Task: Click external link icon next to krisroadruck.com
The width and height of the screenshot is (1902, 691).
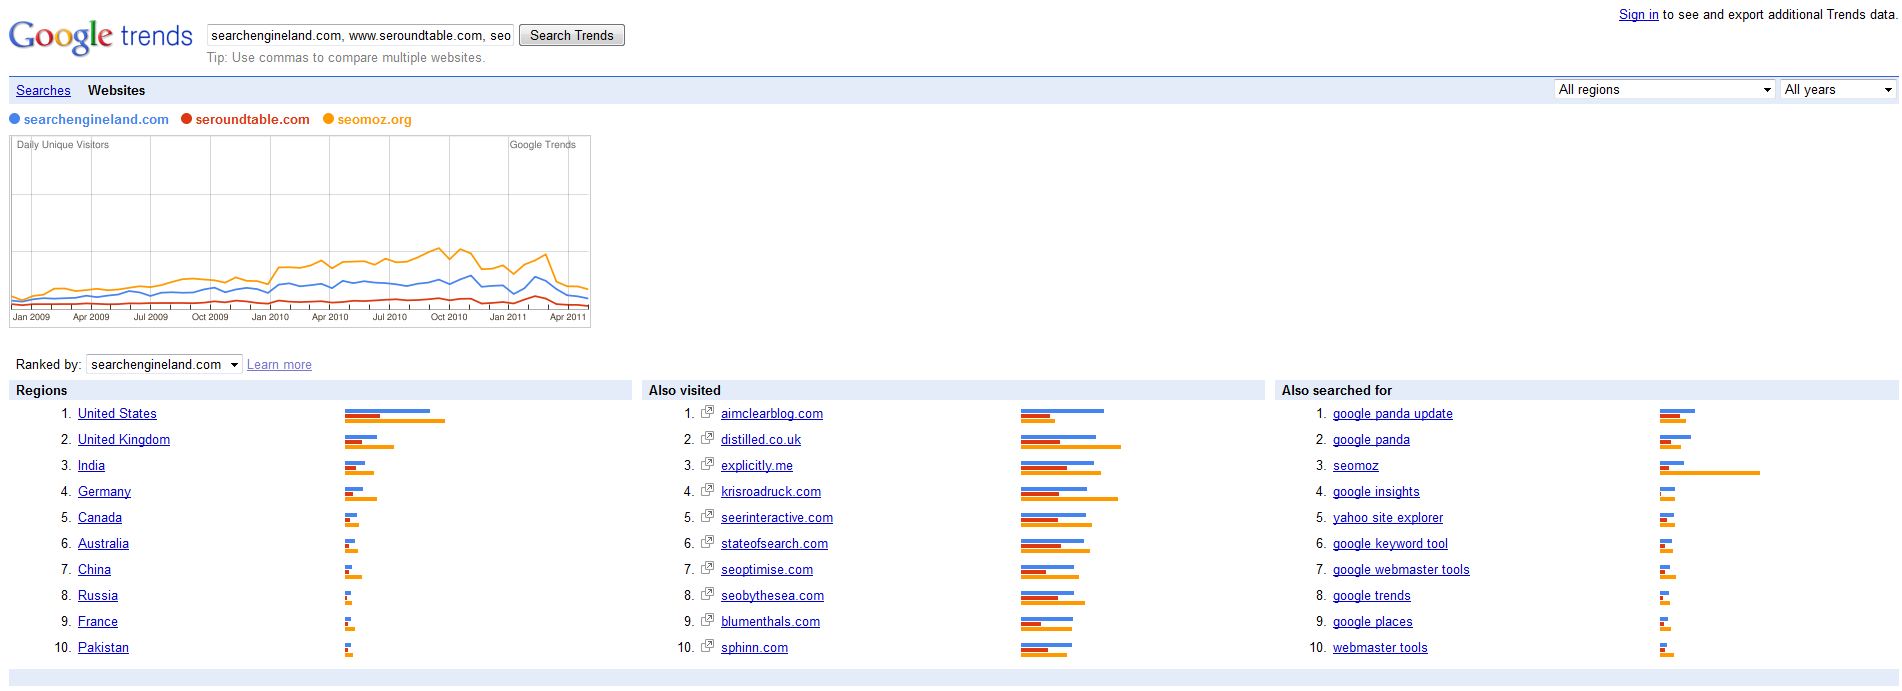Action: click(x=708, y=490)
